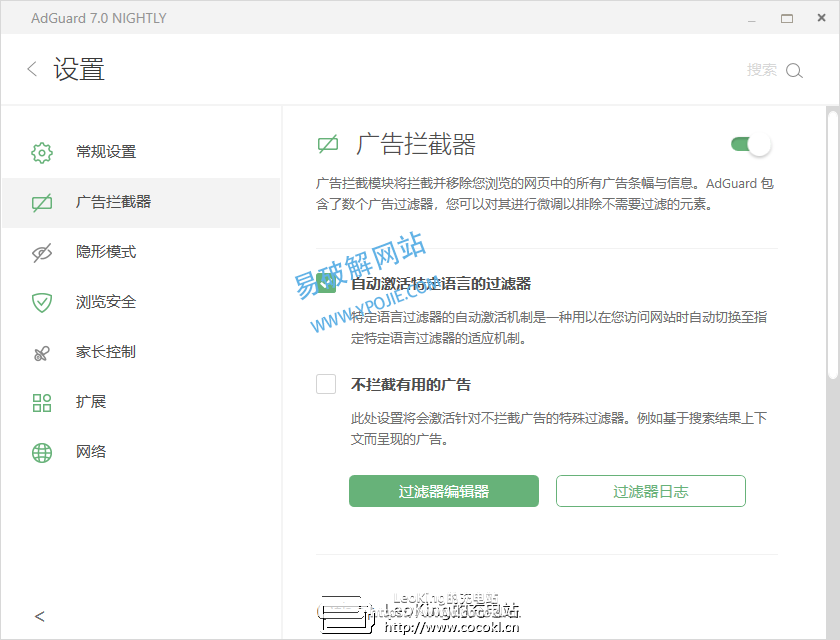
Task: Click the 不拦截有用的广告 label text
Action: pyautogui.click(x=410, y=385)
